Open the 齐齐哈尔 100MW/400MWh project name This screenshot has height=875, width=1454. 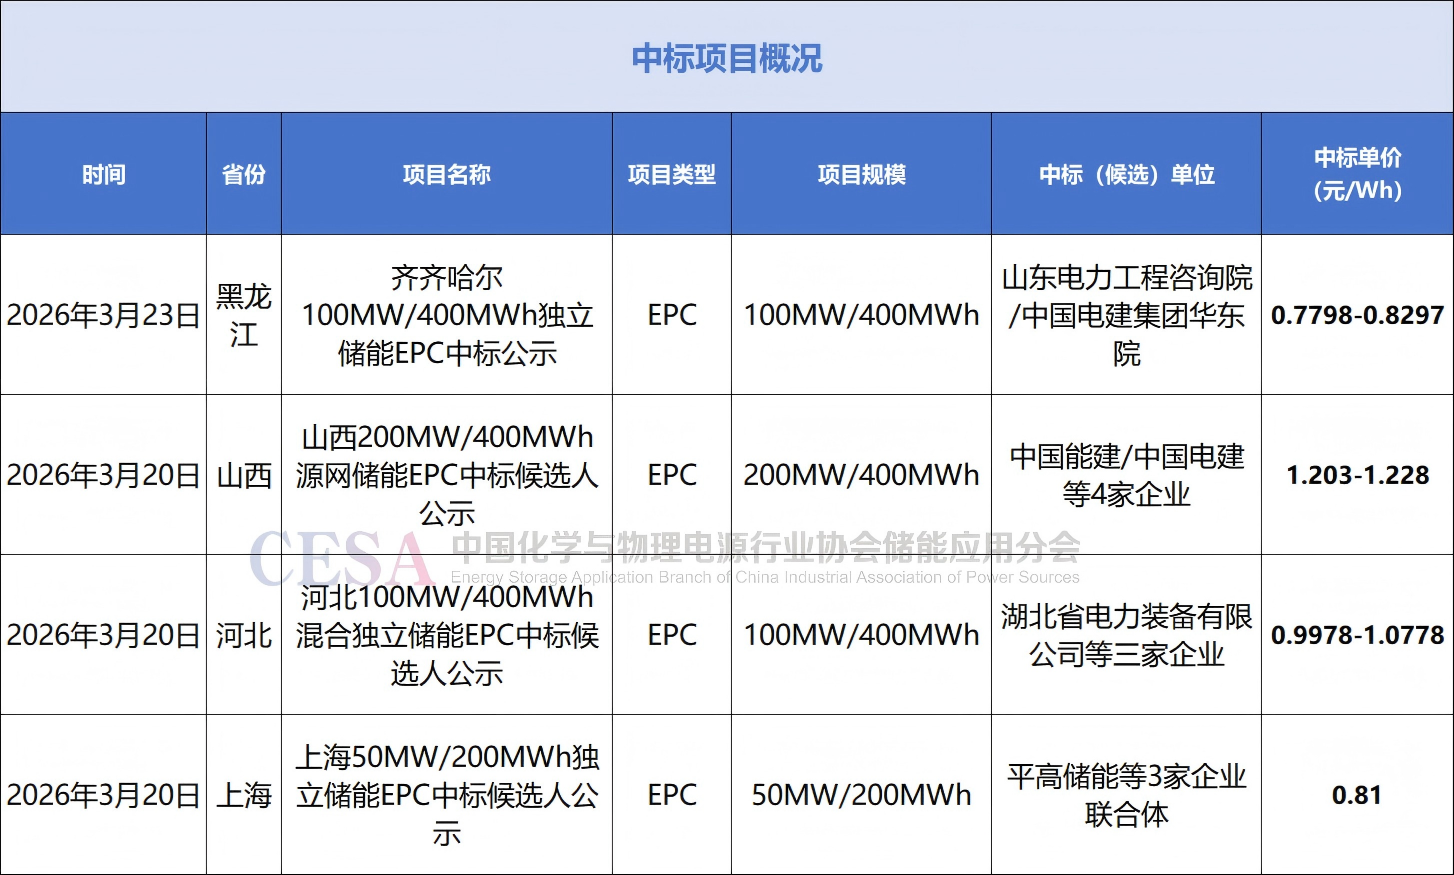point(446,315)
